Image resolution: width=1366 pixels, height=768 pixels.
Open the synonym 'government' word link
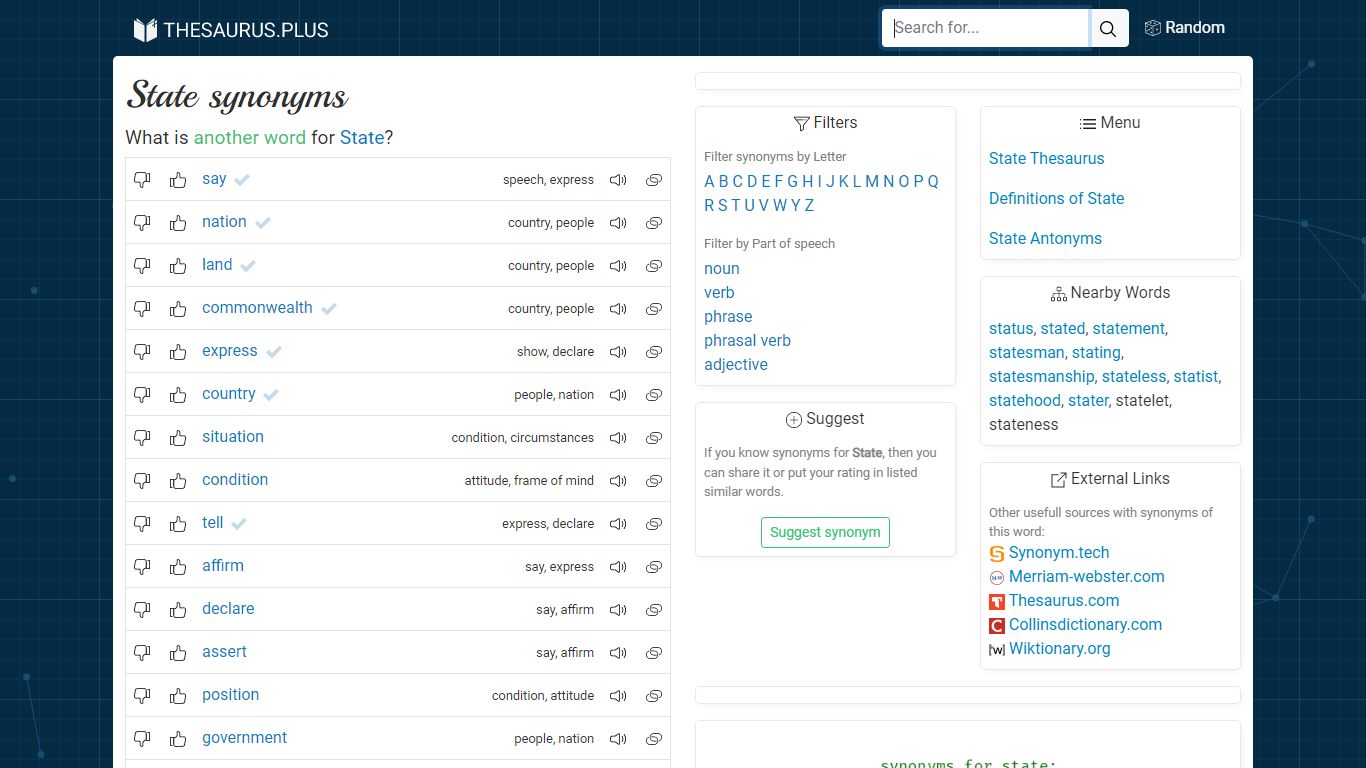[244, 738]
